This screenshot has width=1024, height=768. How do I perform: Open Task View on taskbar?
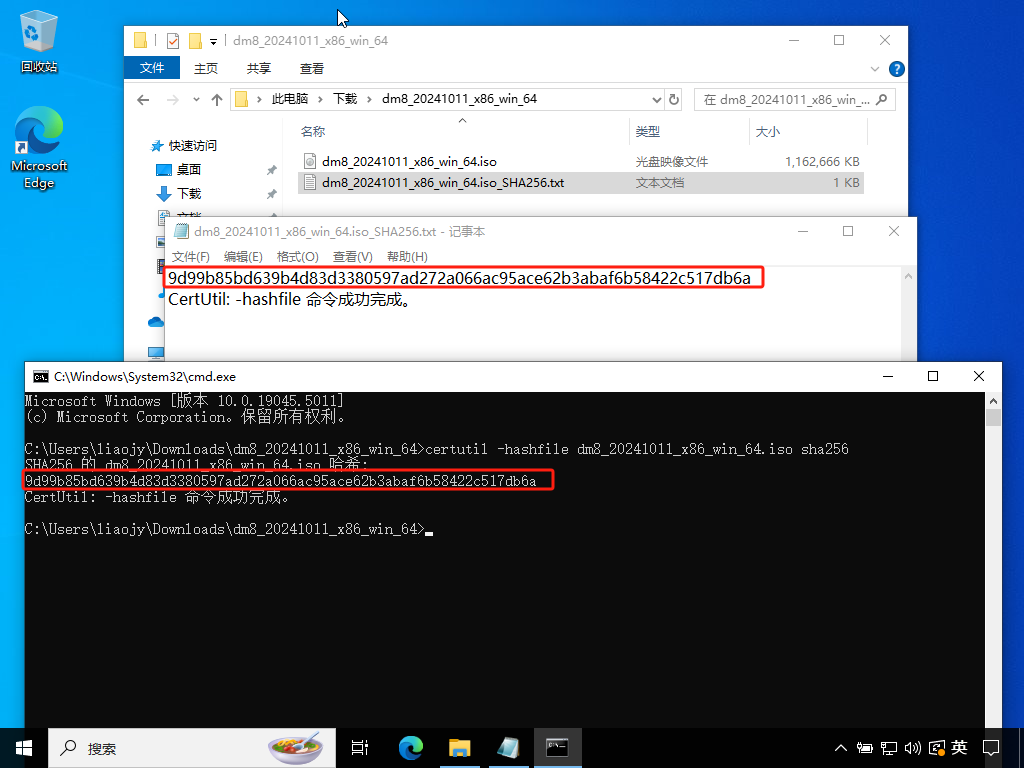(360, 748)
